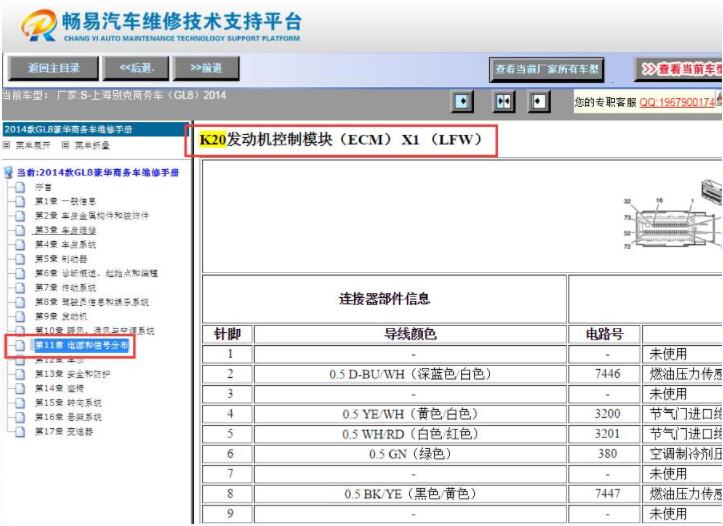Viewport: 723px width, 526px height.
Task: Click the cell 0.5 D-BU/WH (深蓝色/白色)
Action: (x=410, y=374)
